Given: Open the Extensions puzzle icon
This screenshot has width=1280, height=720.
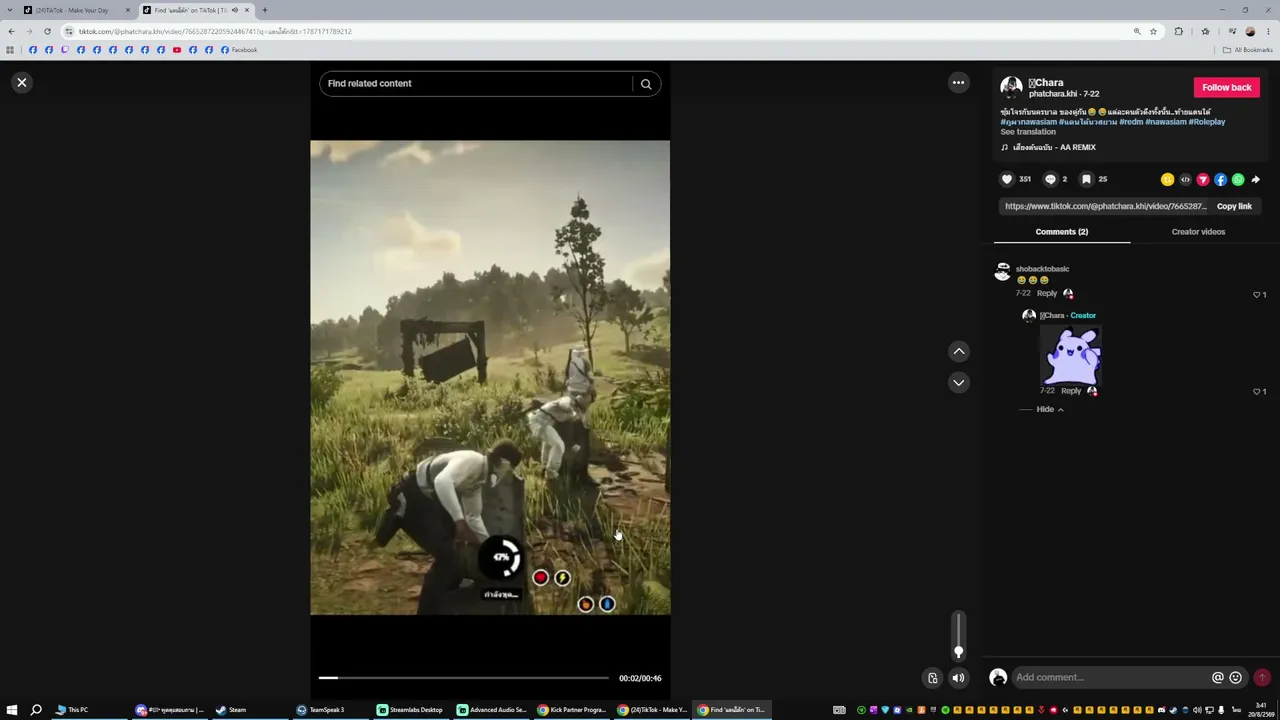Looking at the screenshot, I should [1179, 32].
